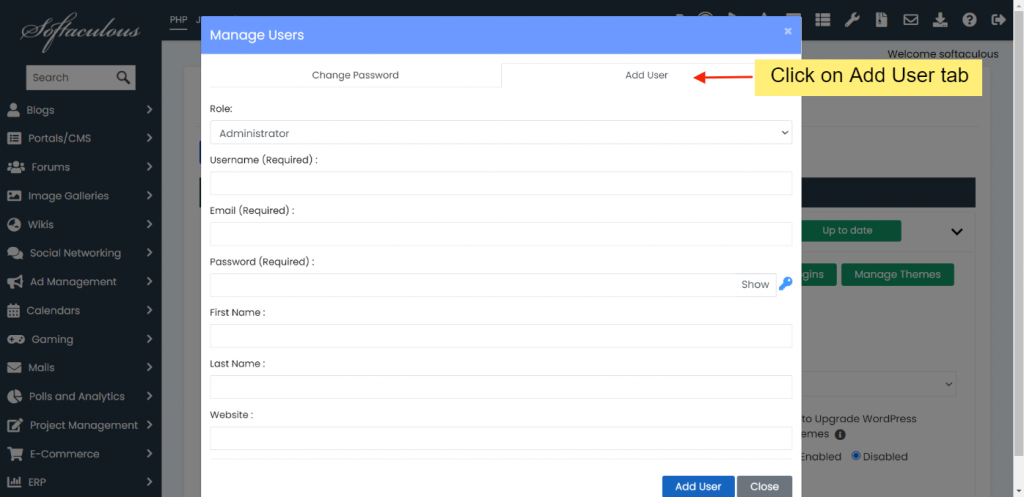Image resolution: width=1024 pixels, height=497 pixels.
Task: Select the Disabled radio button
Action: (x=856, y=456)
